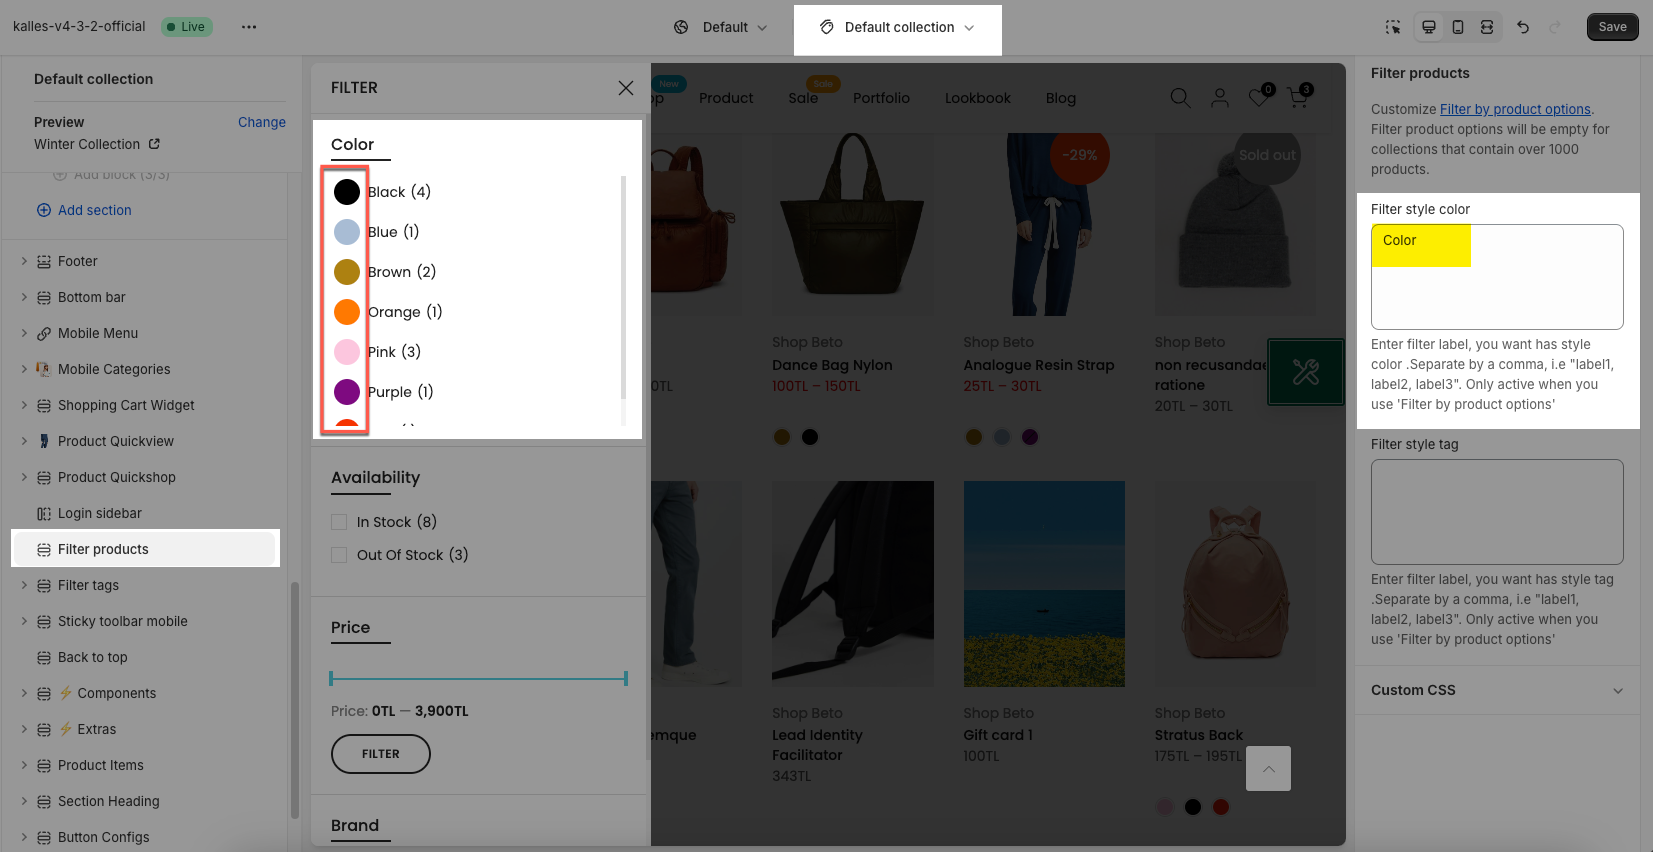Click the Back to top section icon
This screenshot has height=852, width=1653.
44,658
